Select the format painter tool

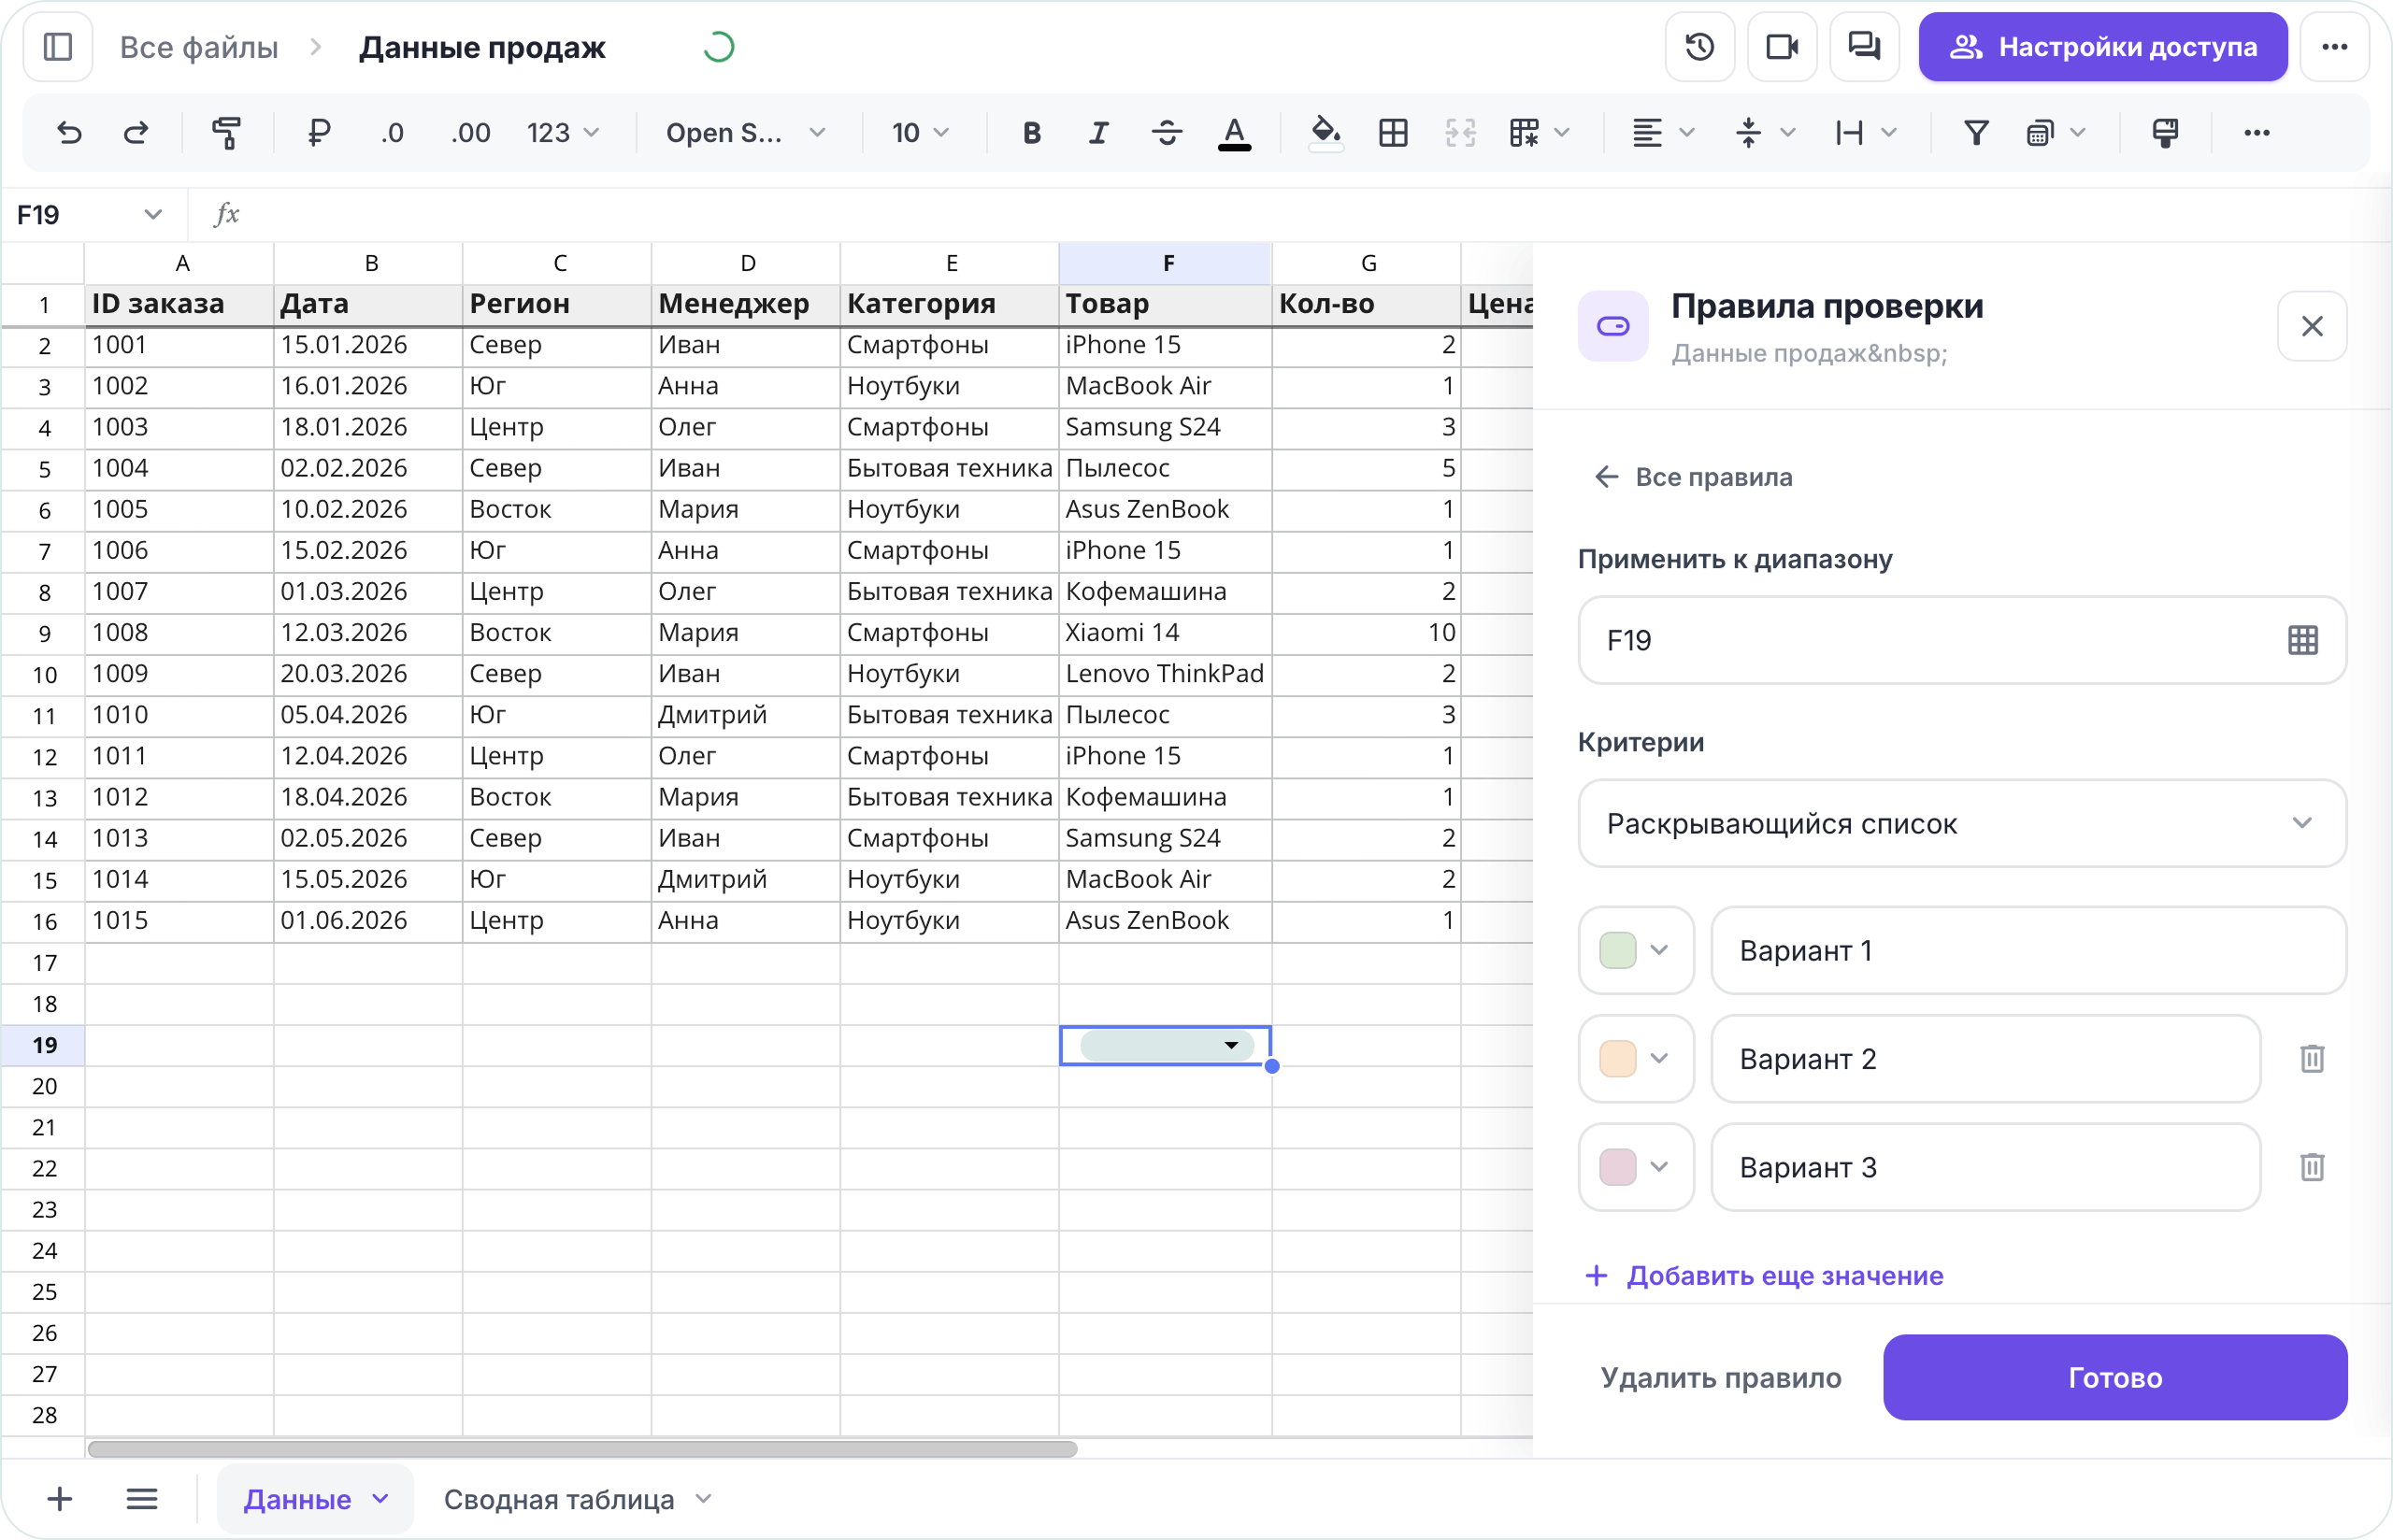(x=227, y=133)
